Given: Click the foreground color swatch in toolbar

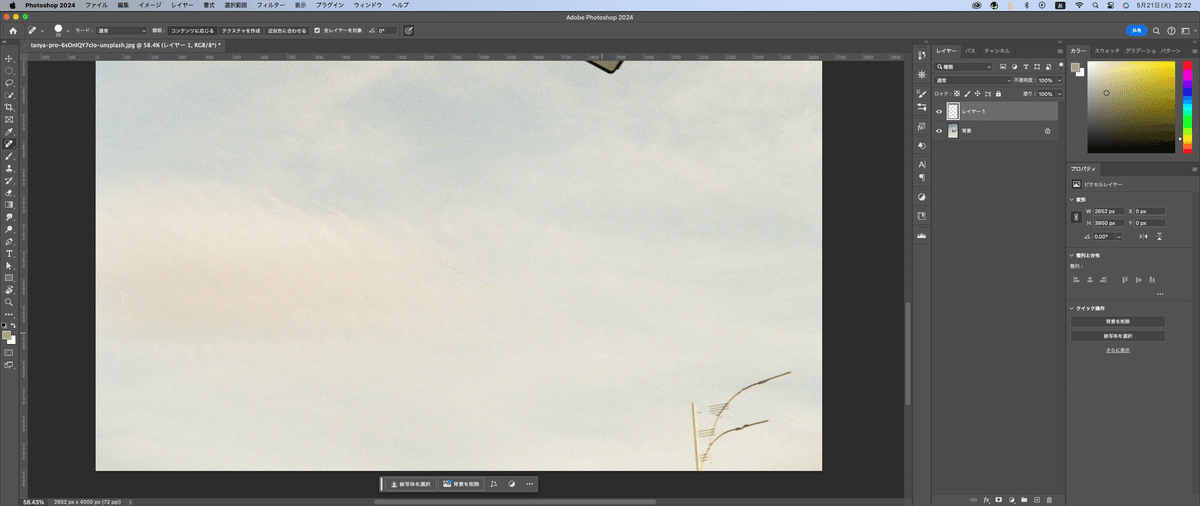Looking at the screenshot, I should click(7, 335).
